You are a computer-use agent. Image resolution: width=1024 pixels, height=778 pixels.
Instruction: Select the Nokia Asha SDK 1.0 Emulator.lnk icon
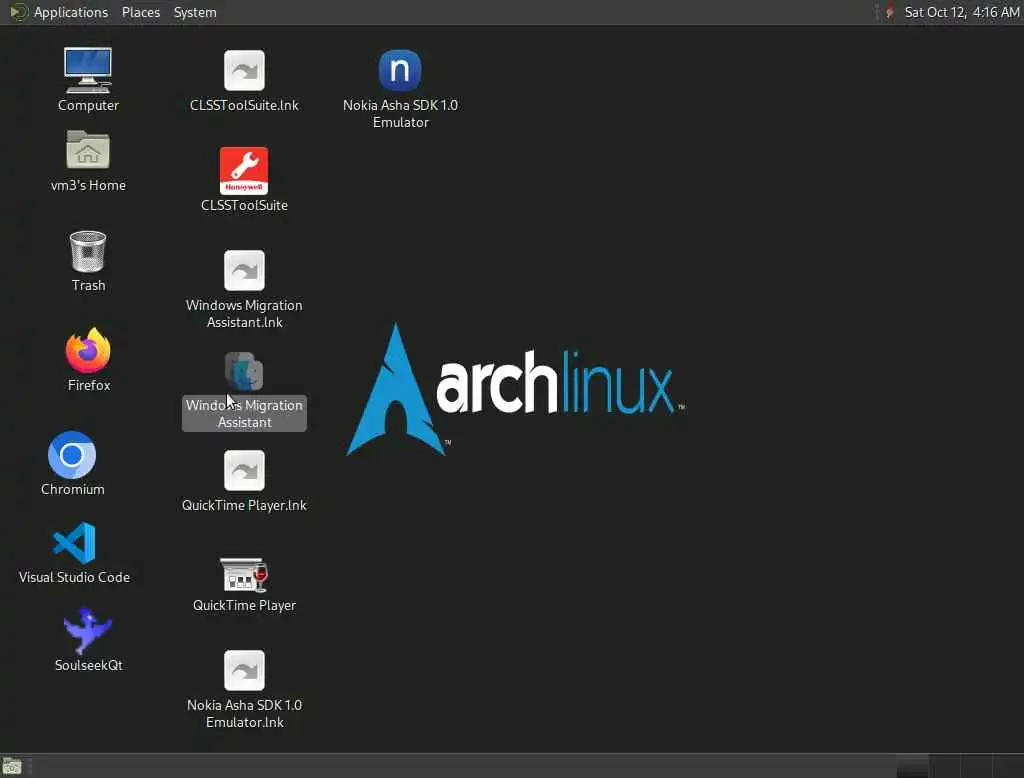pos(244,670)
